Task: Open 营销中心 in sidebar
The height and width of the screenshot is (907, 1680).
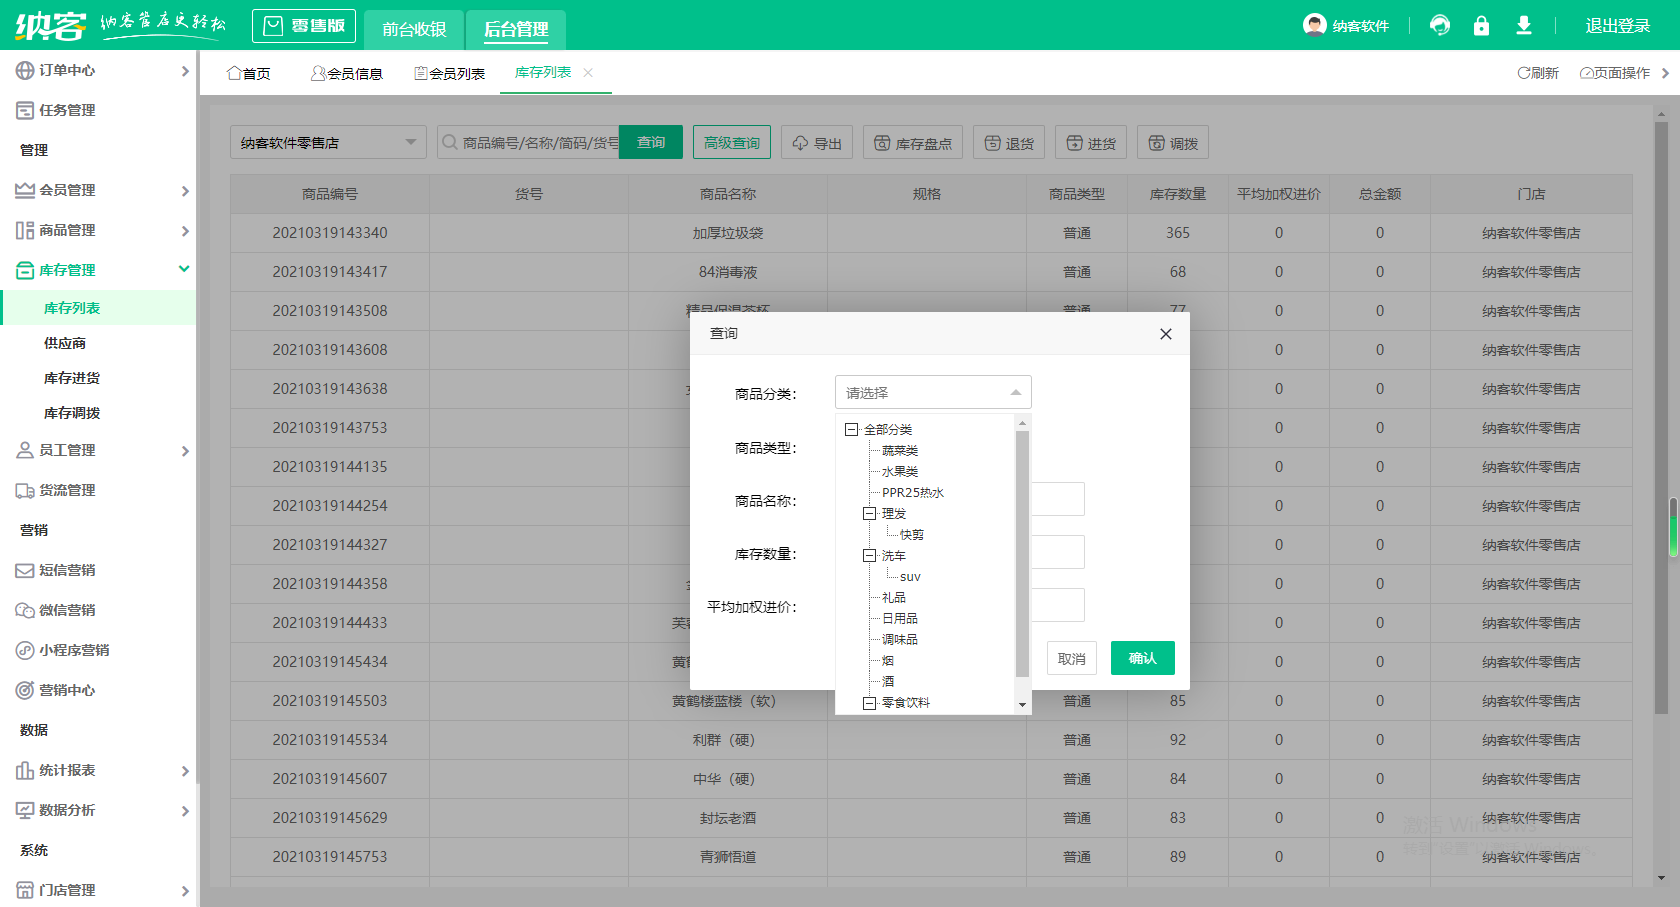Action: point(67,690)
